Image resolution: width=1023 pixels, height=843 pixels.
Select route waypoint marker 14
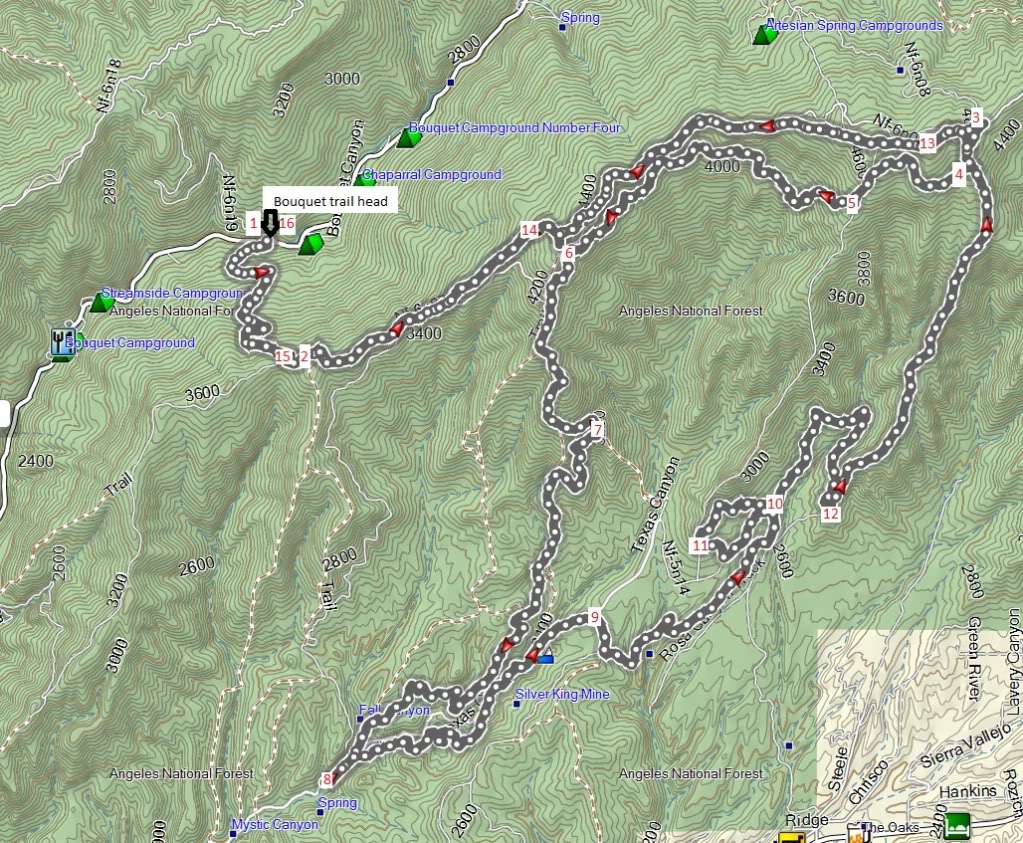[530, 231]
